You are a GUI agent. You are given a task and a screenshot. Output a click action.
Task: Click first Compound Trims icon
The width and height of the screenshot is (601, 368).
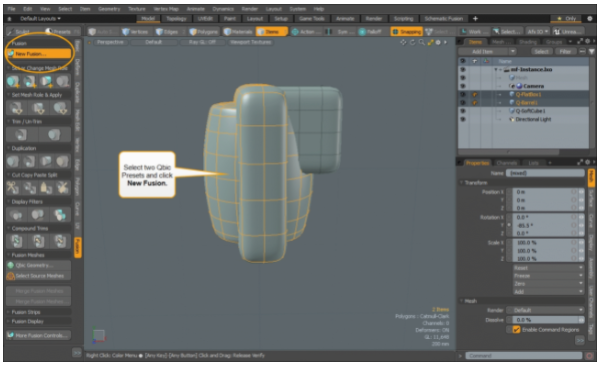(16, 241)
